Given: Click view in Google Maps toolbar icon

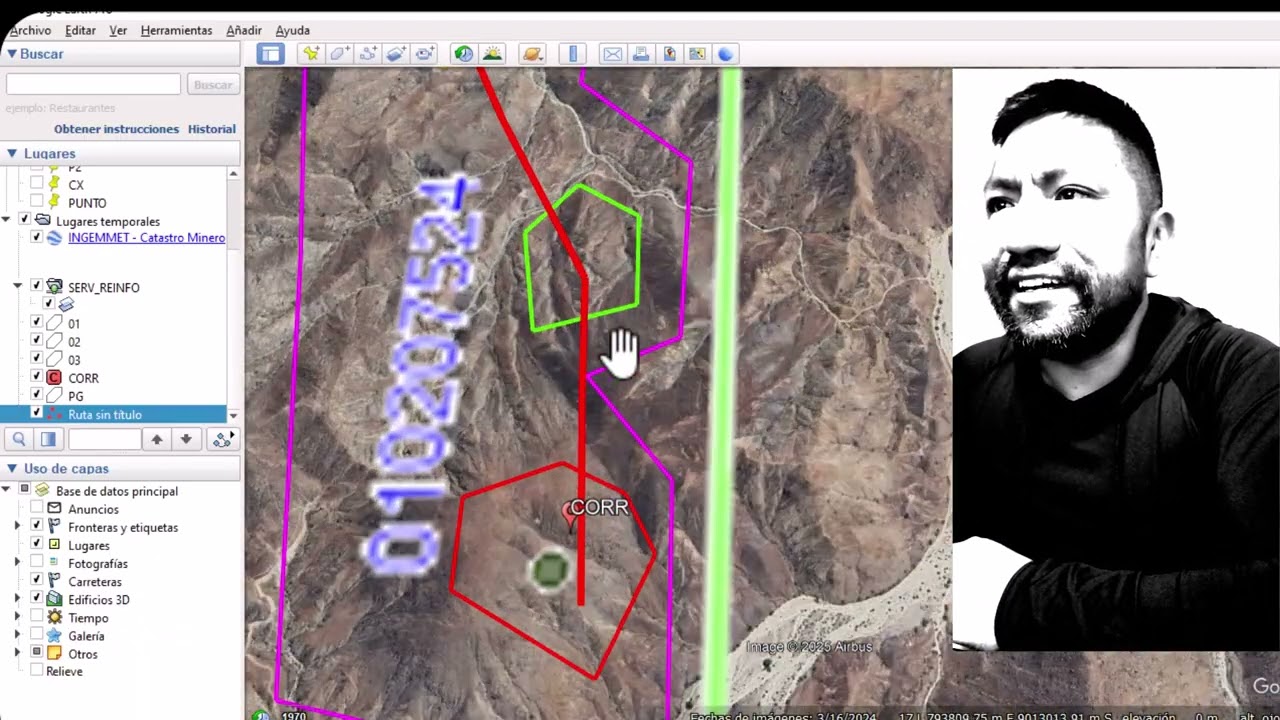Looking at the screenshot, I should (x=697, y=54).
